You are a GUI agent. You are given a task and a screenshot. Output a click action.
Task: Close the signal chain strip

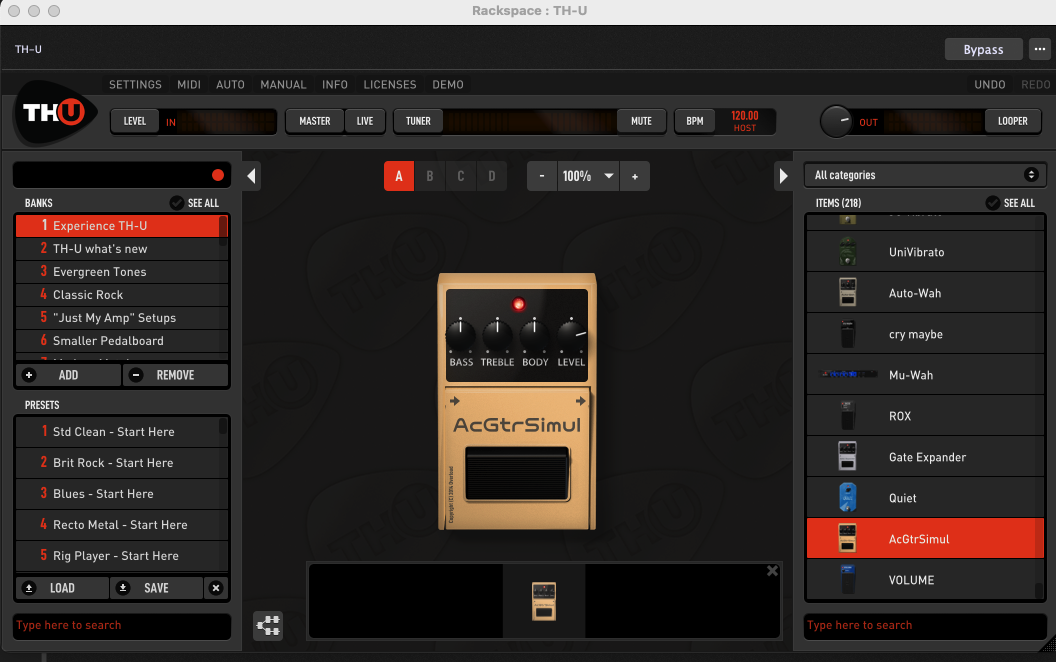(772, 571)
